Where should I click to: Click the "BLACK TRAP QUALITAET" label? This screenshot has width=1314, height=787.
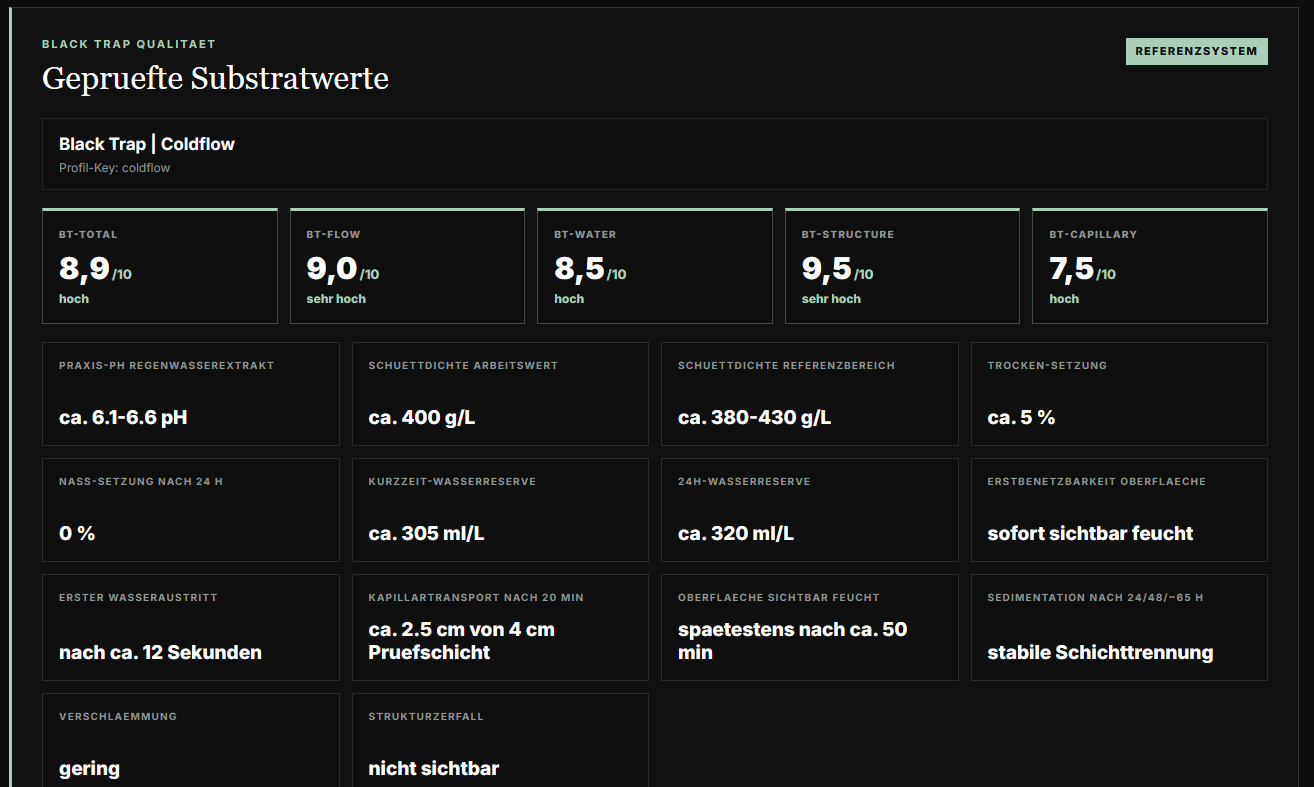click(129, 44)
